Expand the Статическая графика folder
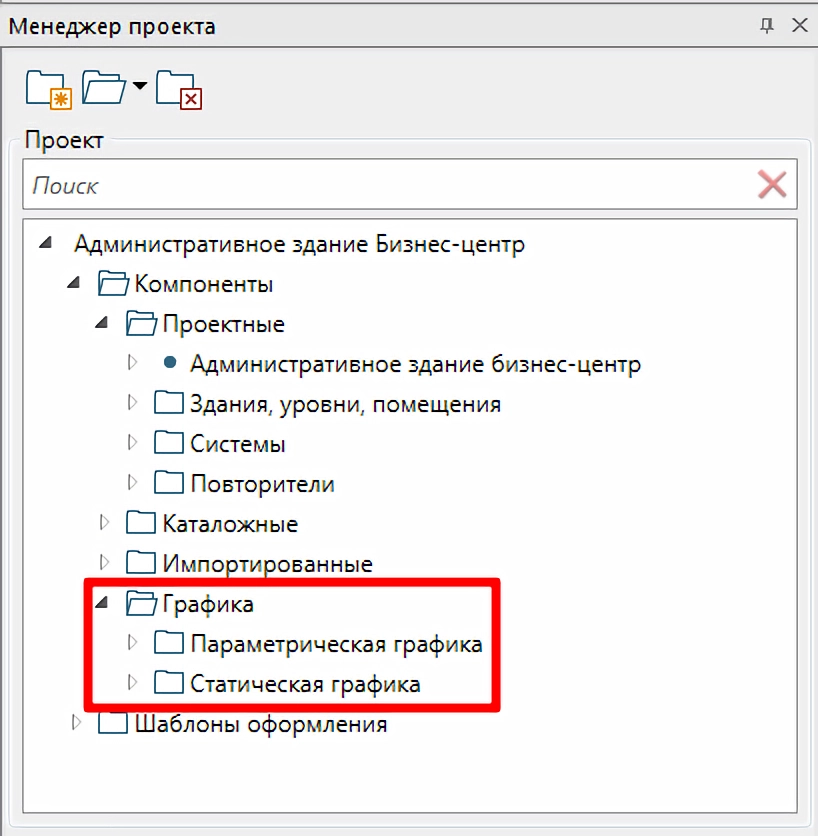 [x=132, y=682]
